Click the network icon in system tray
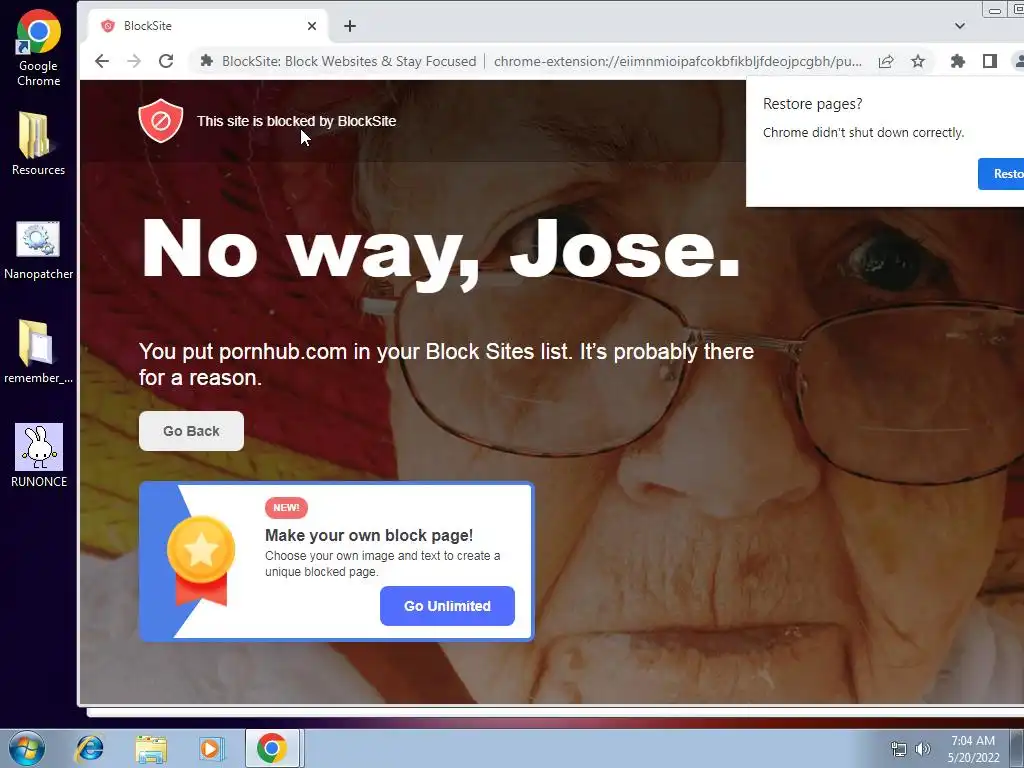Image resolution: width=1024 pixels, height=768 pixels. (x=899, y=749)
